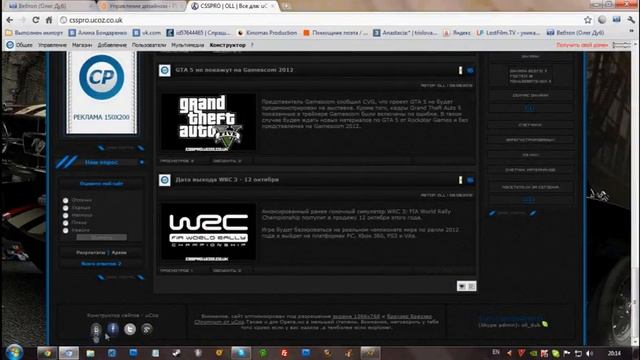Screen dimensions: 640x360
Task: Bookmark this page with the star icon
Action: [x=587, y=20]
